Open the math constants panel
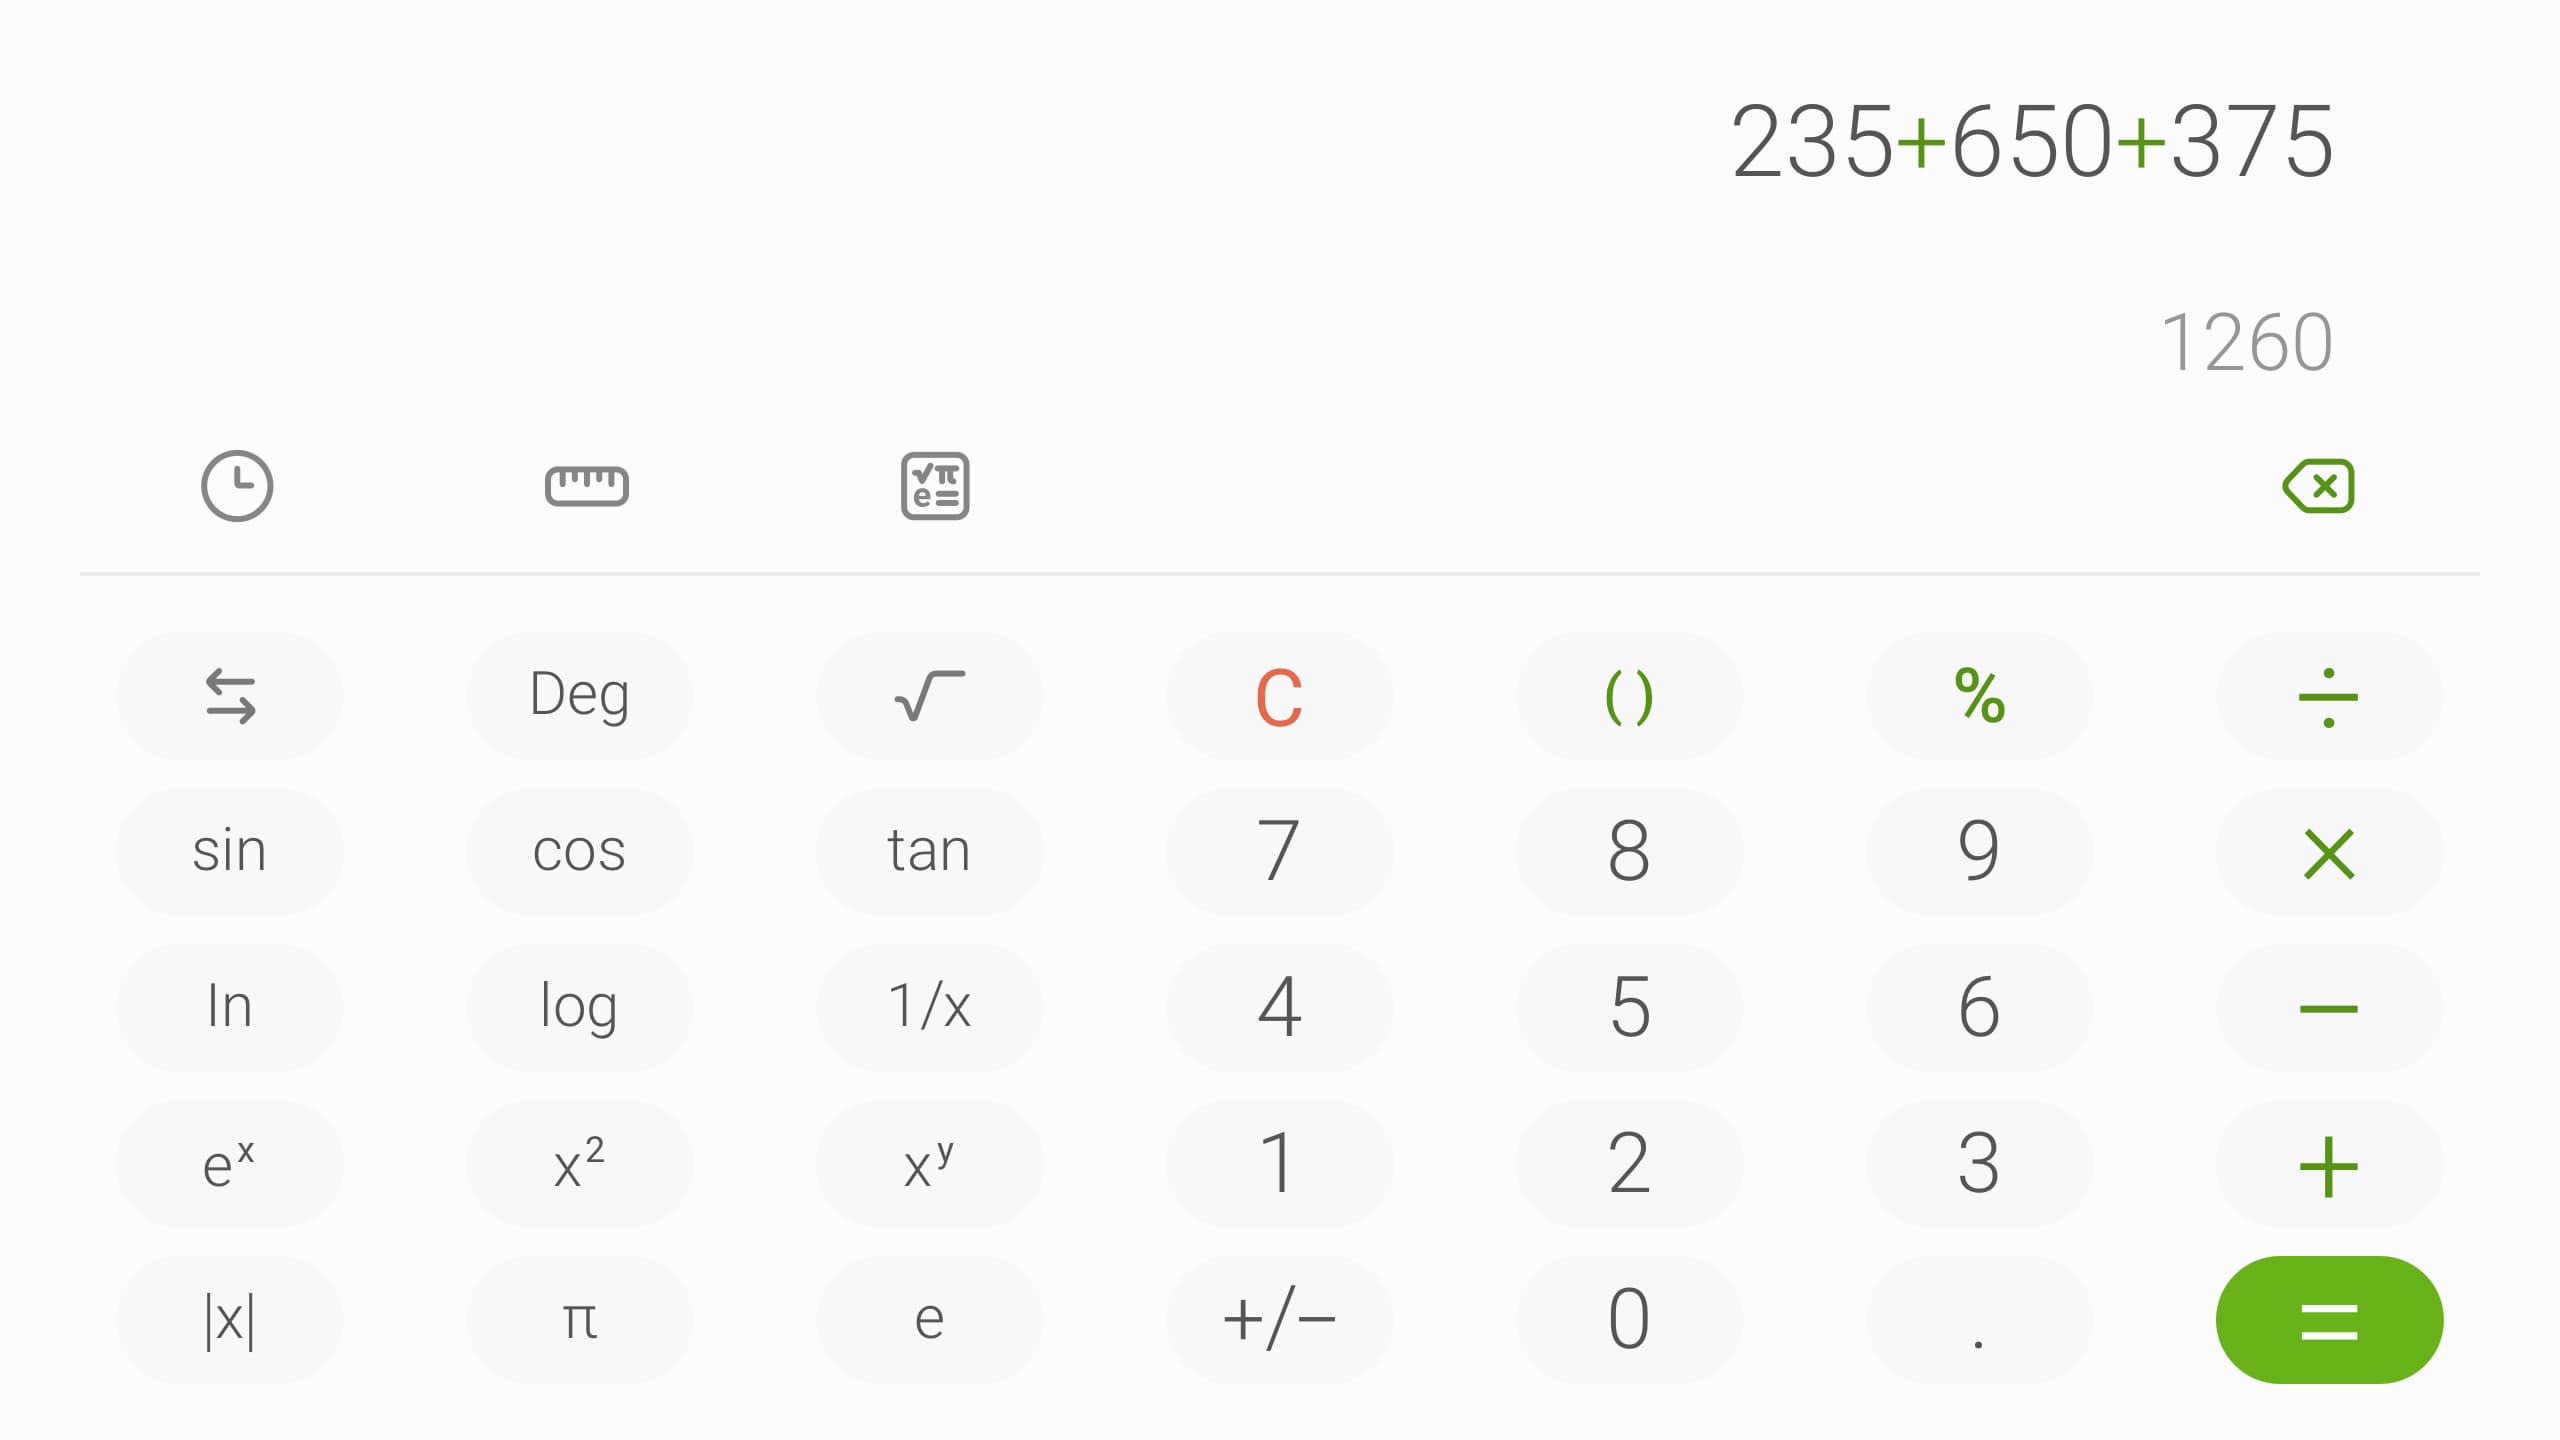This screenshot has width=2560, height=1440. pyautogui.click(x=935, y=485)
